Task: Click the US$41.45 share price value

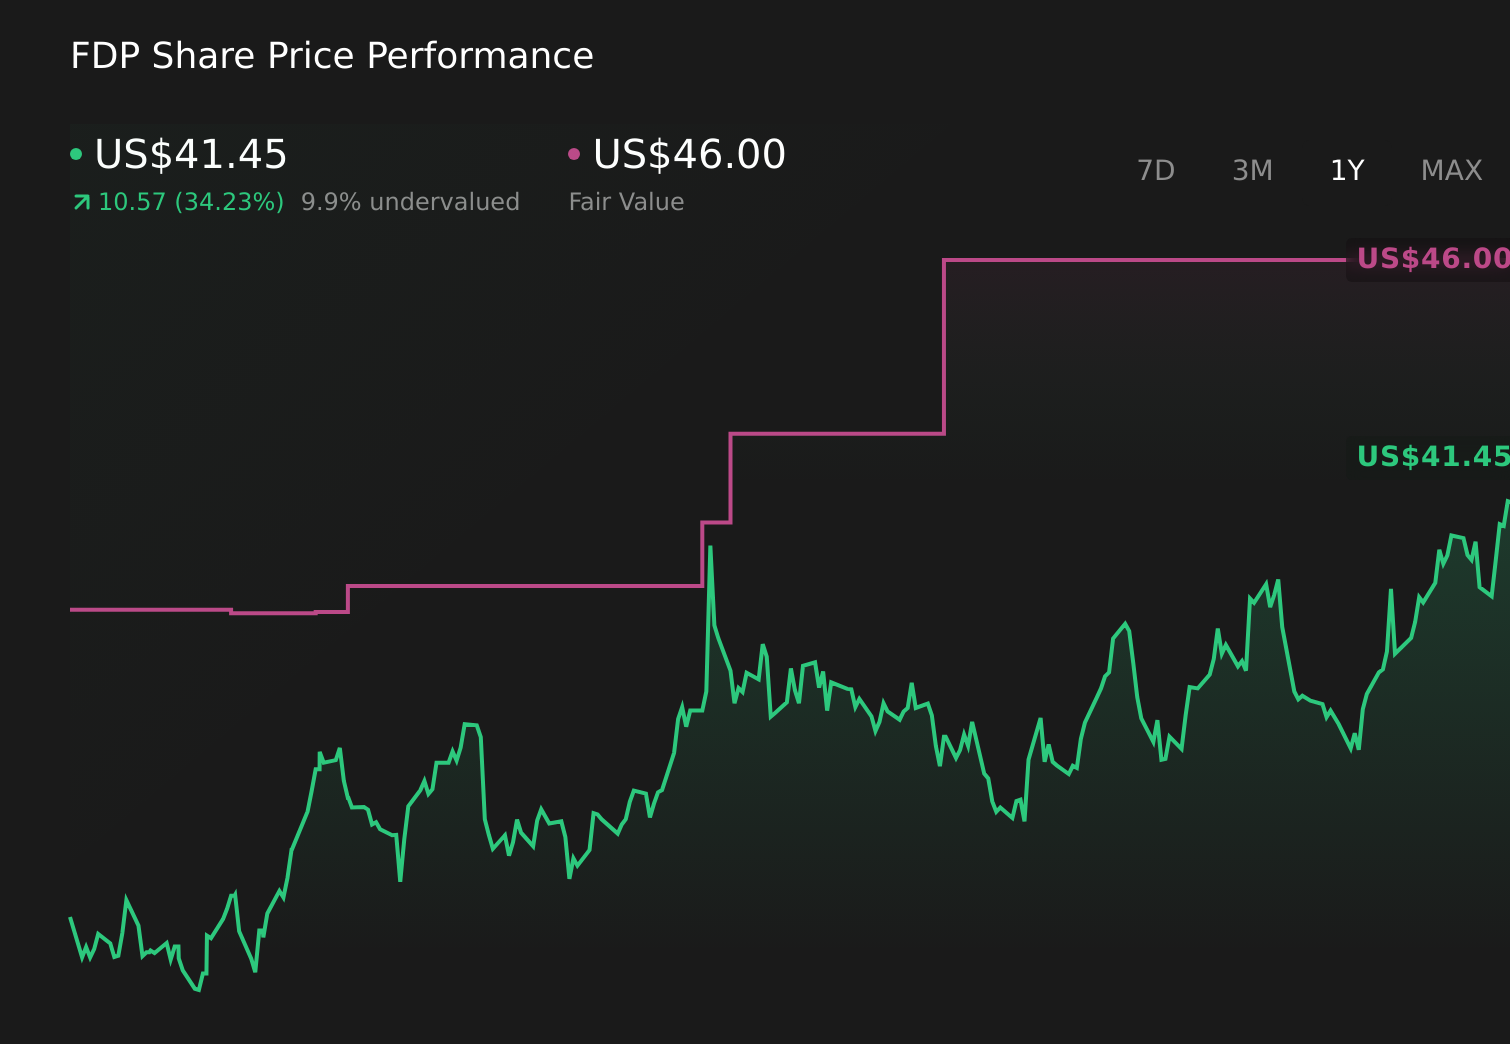Action: 191,155
